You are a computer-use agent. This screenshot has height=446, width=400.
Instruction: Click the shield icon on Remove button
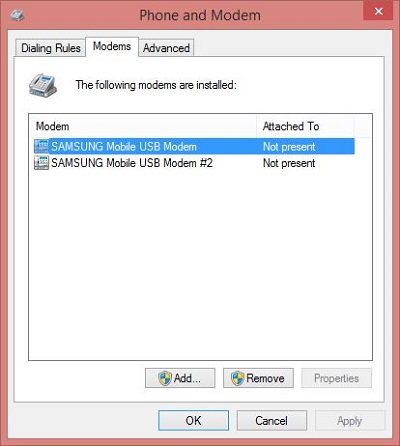[x=237, y=378]
